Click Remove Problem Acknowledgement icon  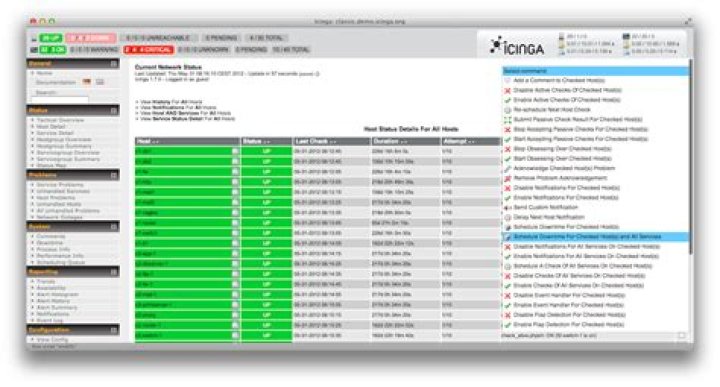tap(507, 178)
